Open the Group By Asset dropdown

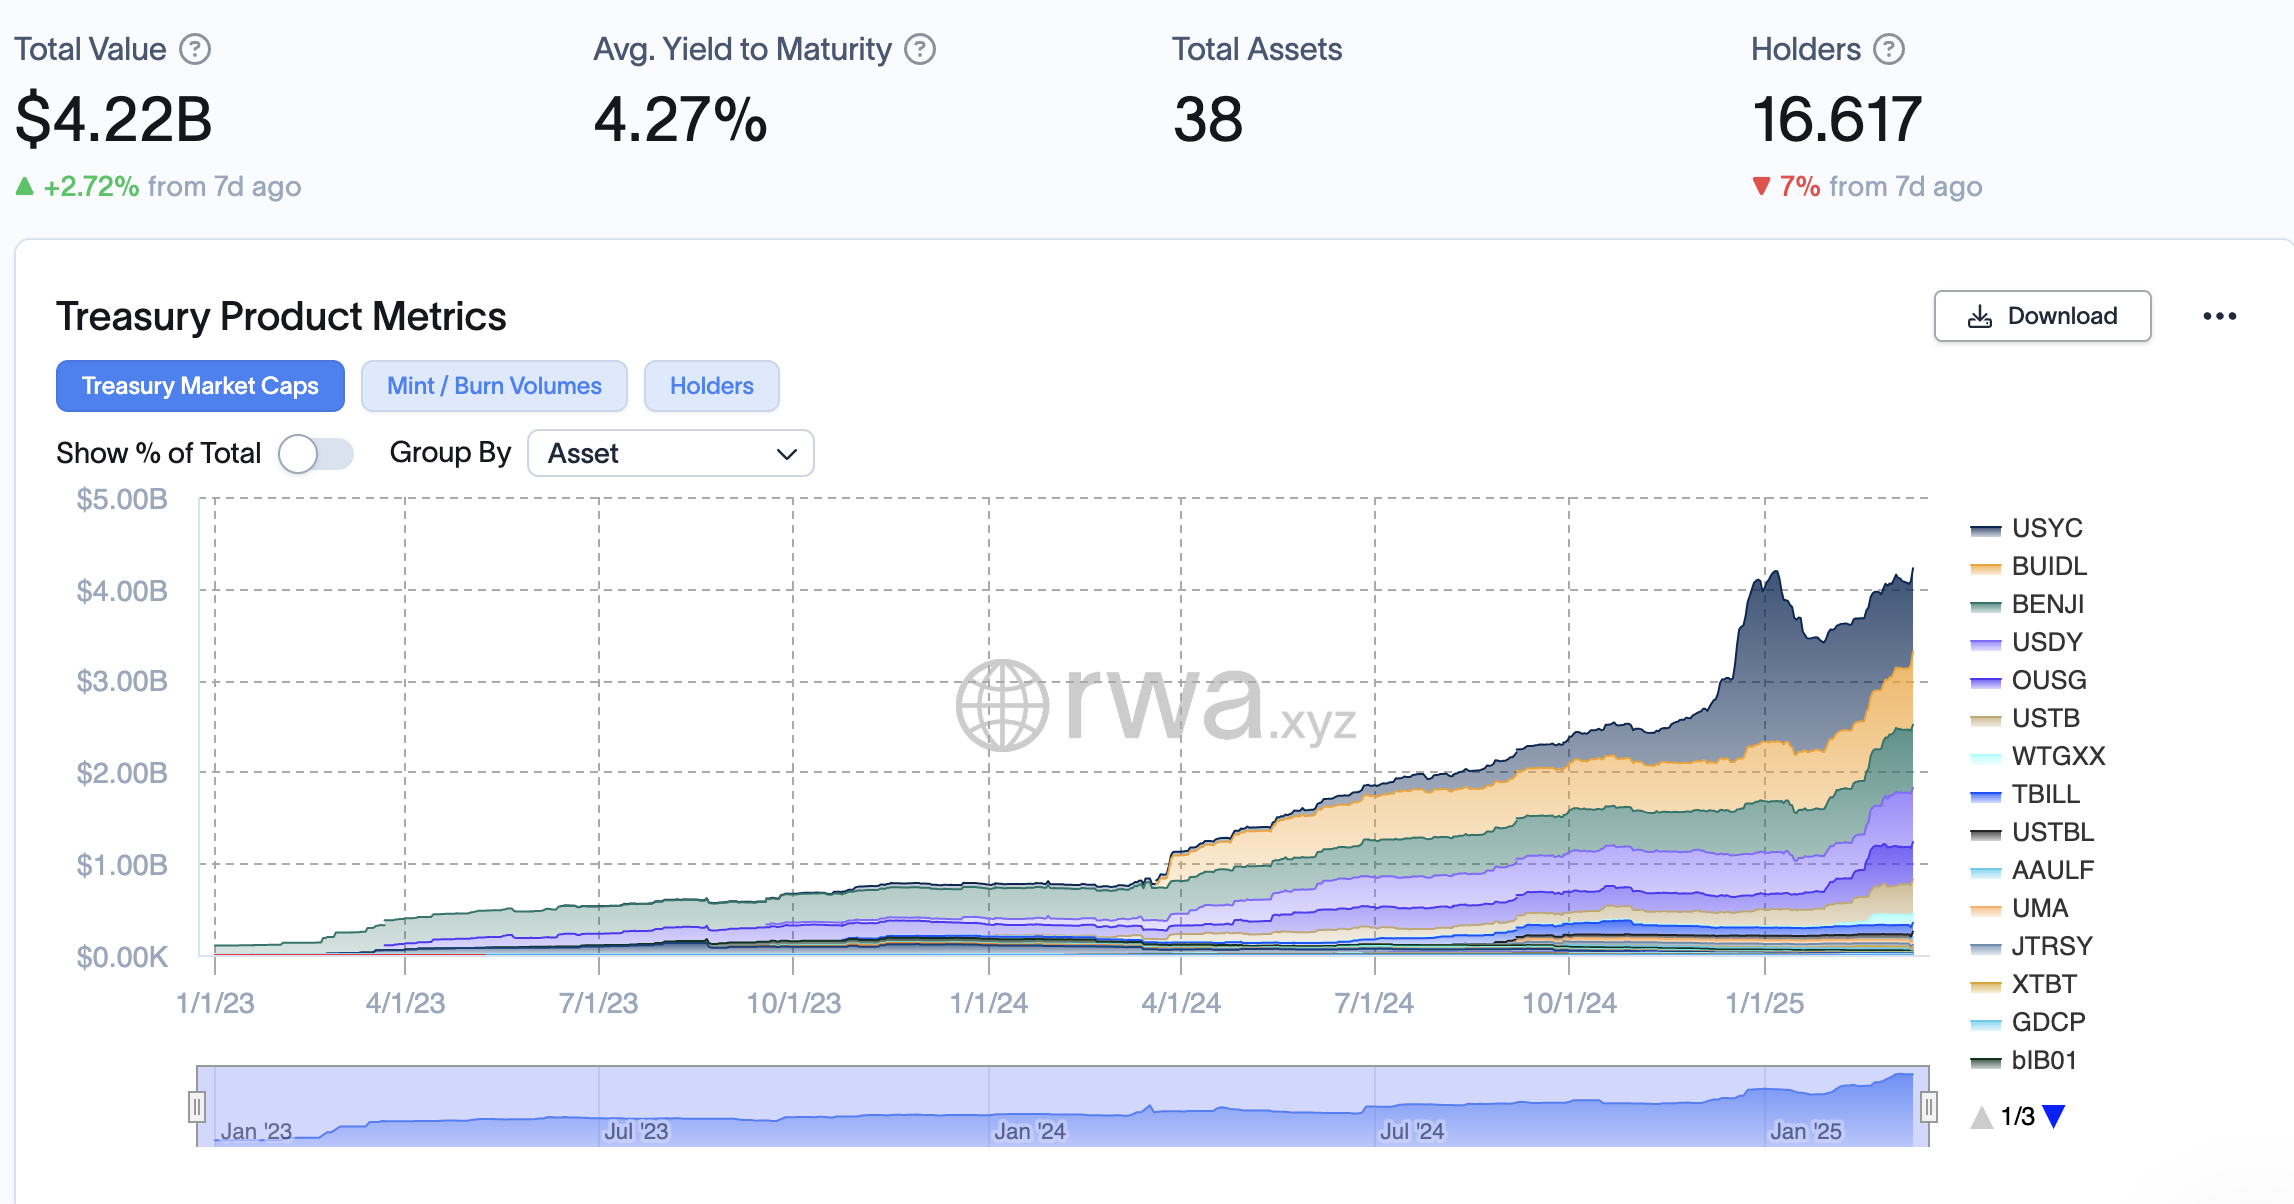pos(671,453)
